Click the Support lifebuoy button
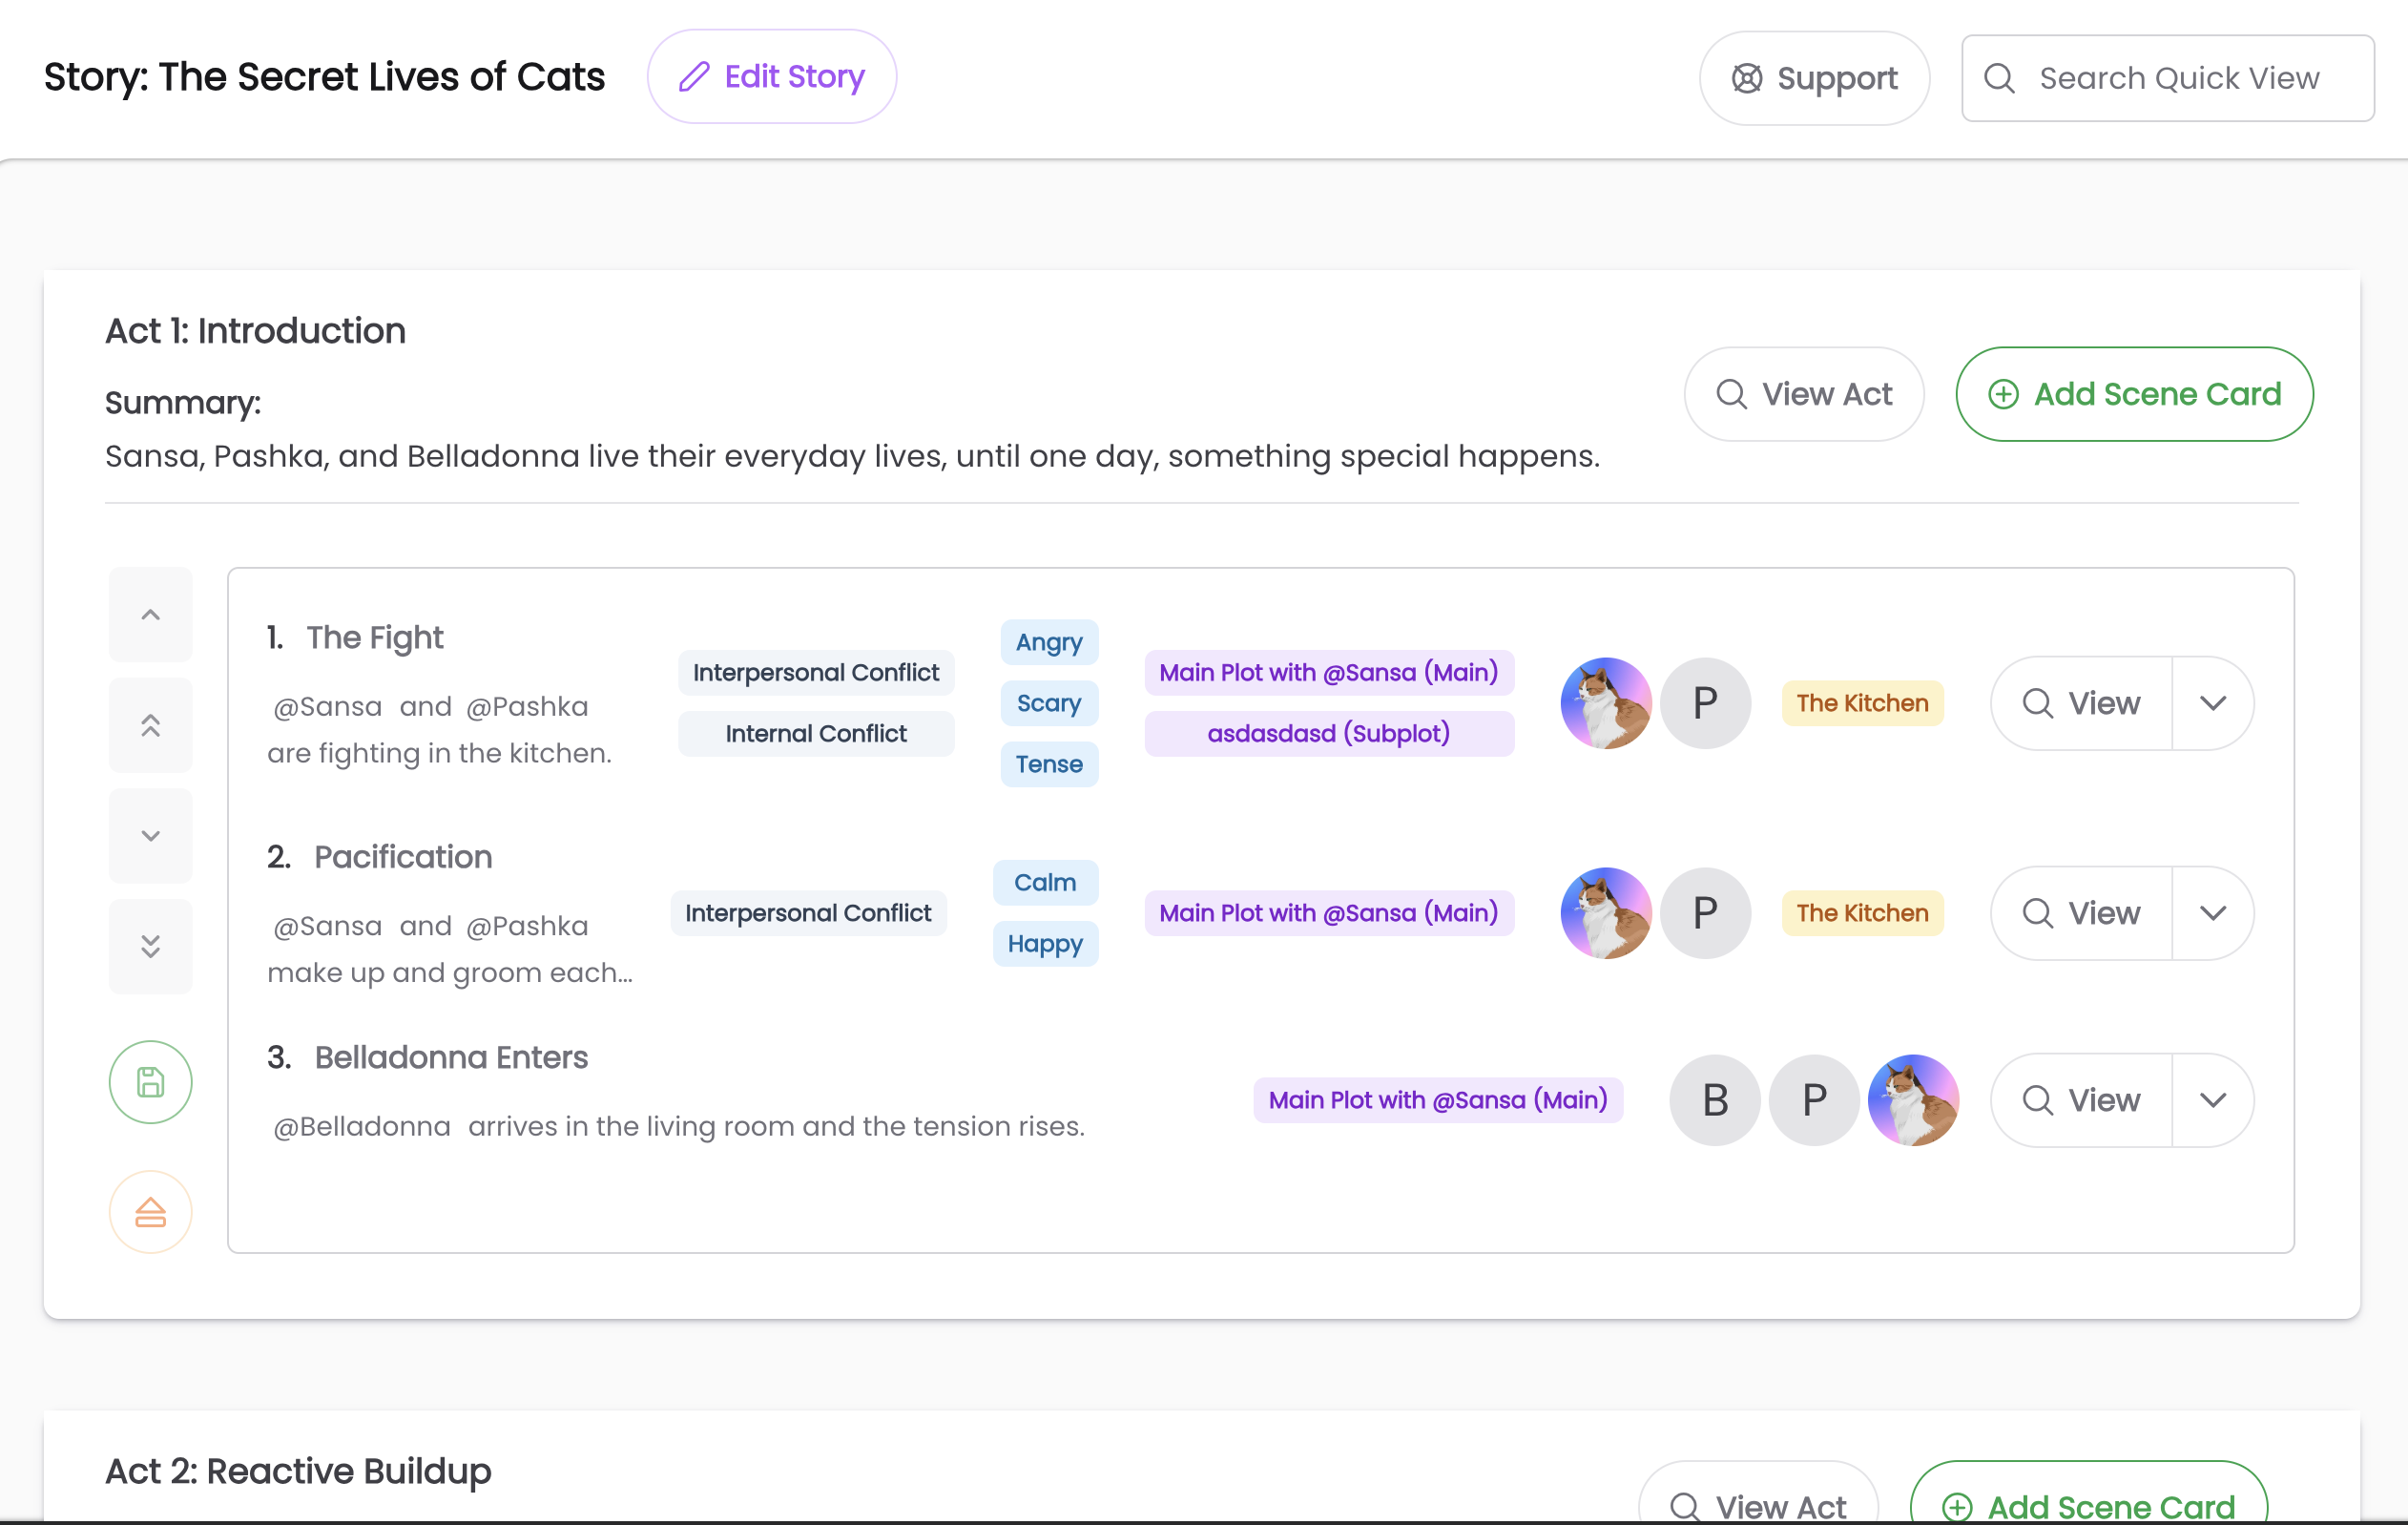 click(x=1814, y=78)
